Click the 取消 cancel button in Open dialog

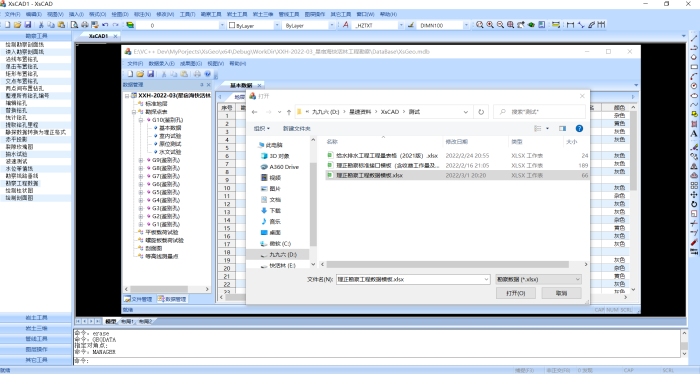pos(562,293)
